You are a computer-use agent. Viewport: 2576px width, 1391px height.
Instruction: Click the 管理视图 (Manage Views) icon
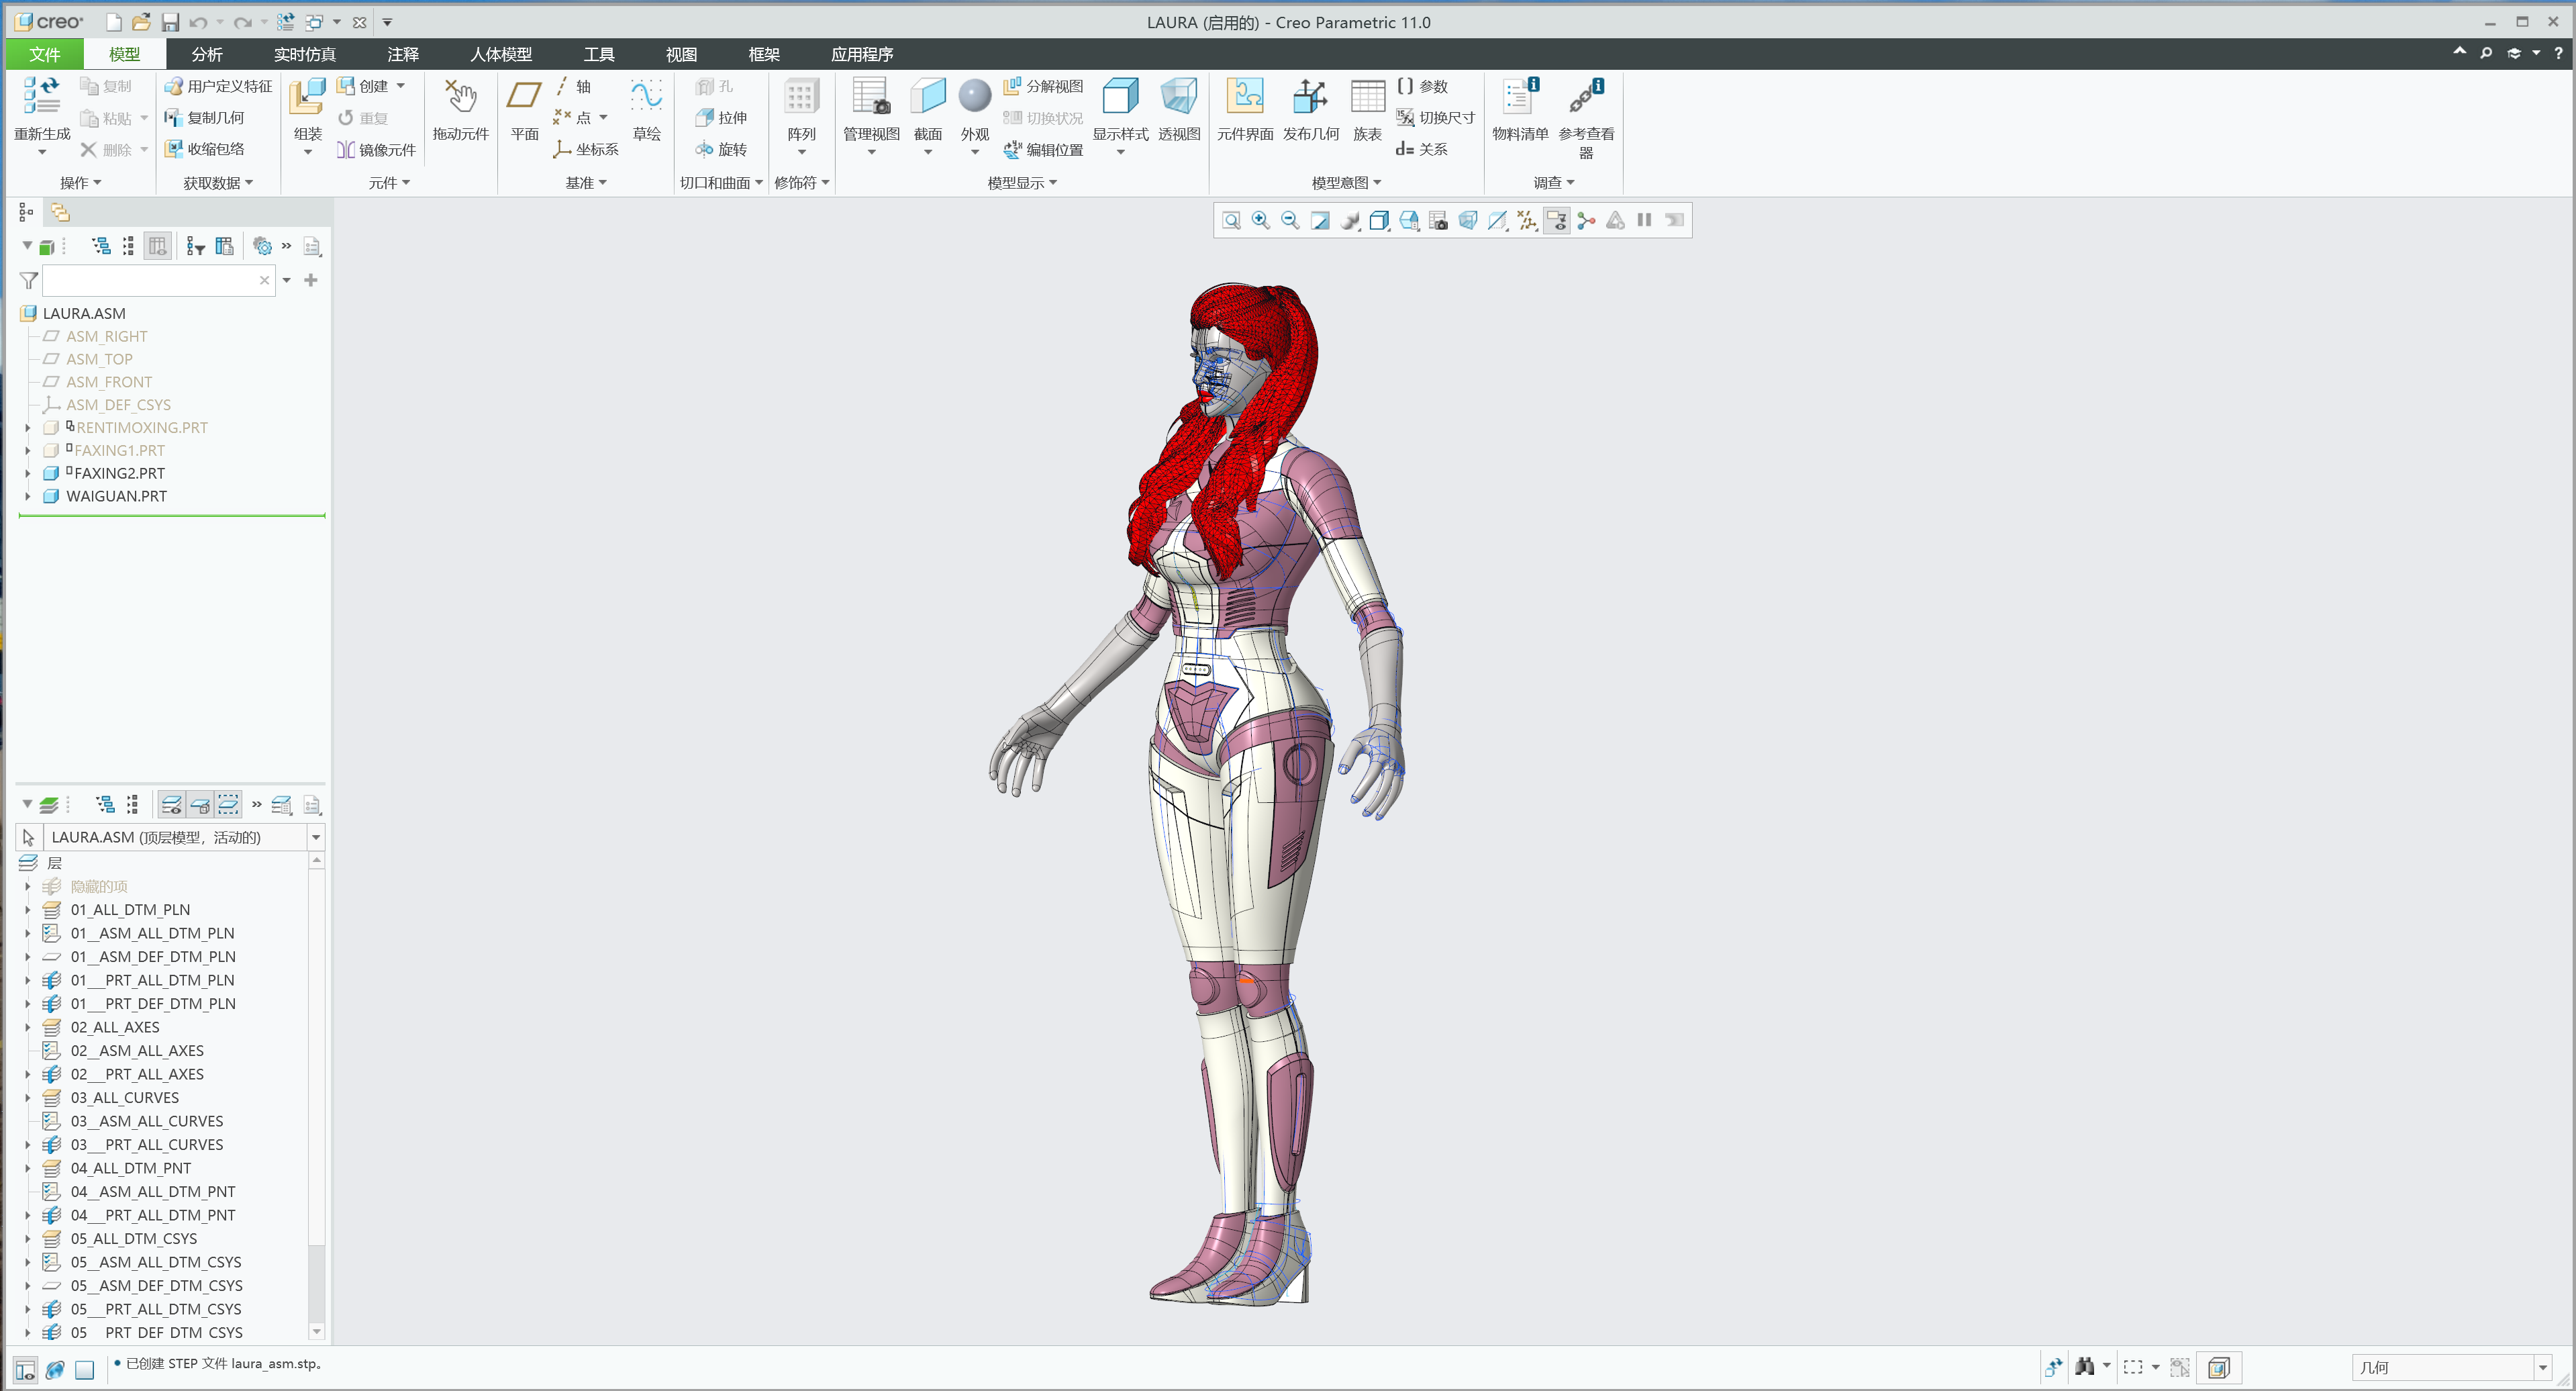point(870,110)
